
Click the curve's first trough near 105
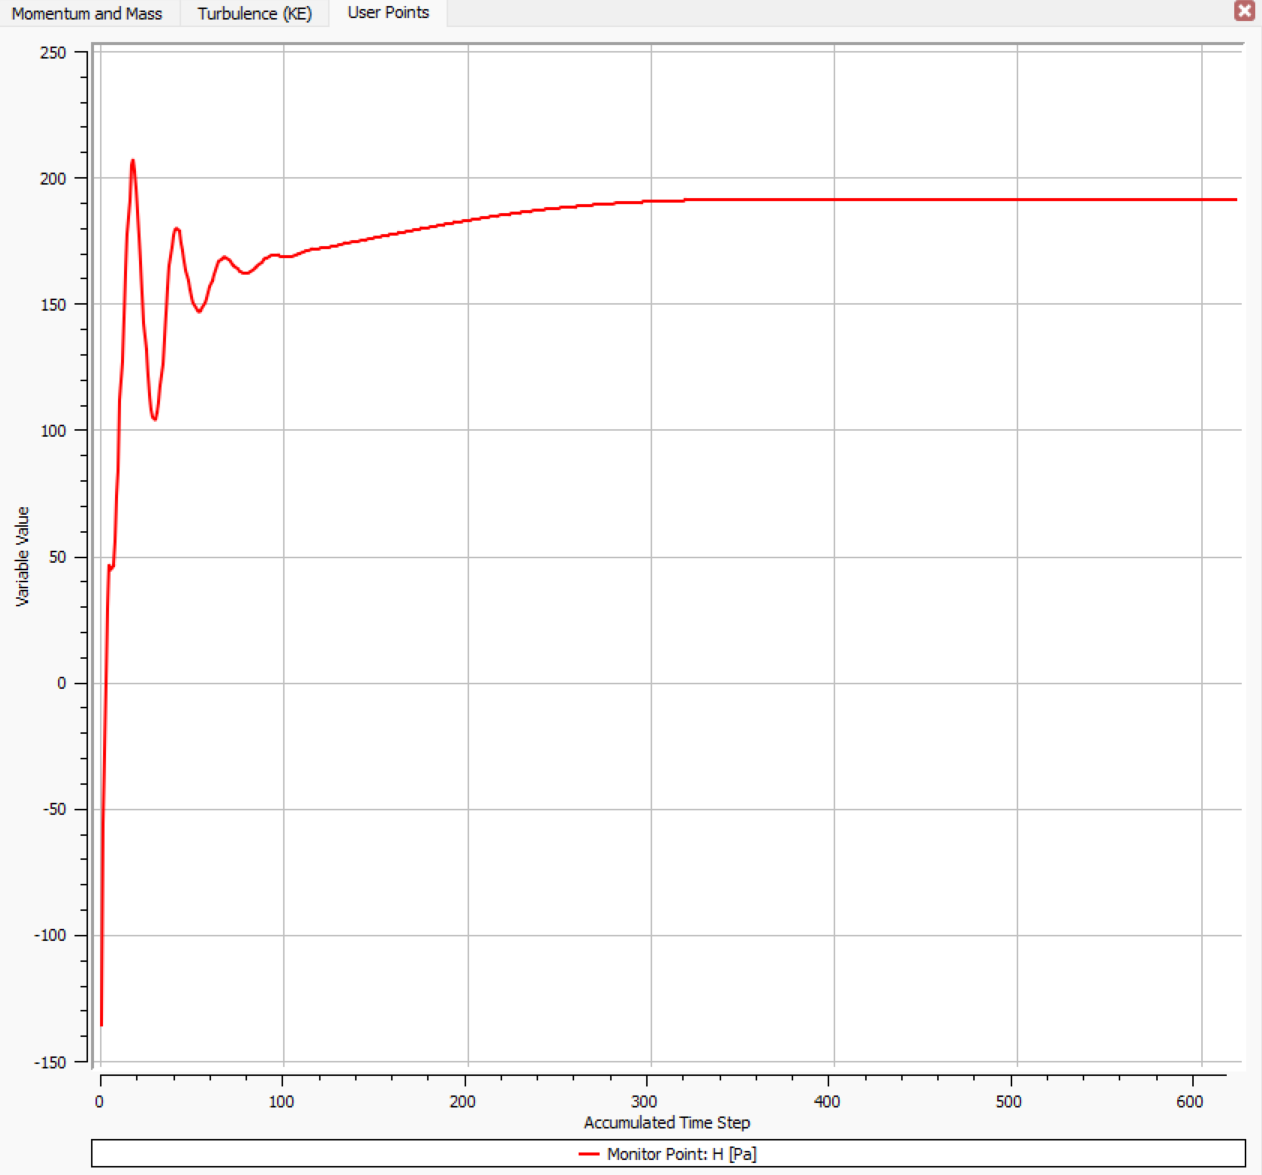[x=154, y=418]
